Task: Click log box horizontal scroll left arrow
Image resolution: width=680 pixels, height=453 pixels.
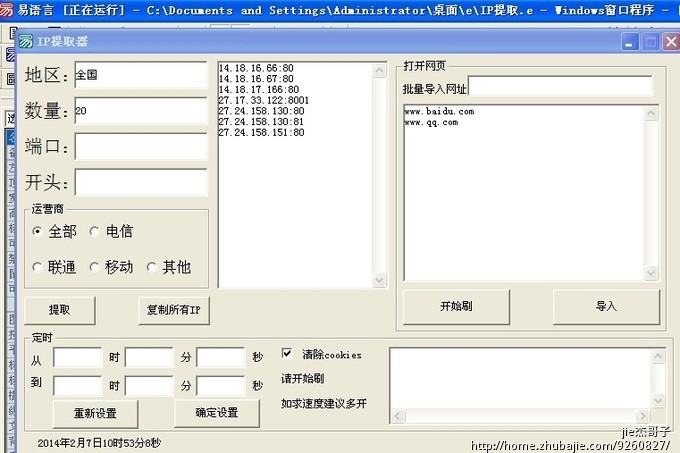Action: [x=398, y=416]
